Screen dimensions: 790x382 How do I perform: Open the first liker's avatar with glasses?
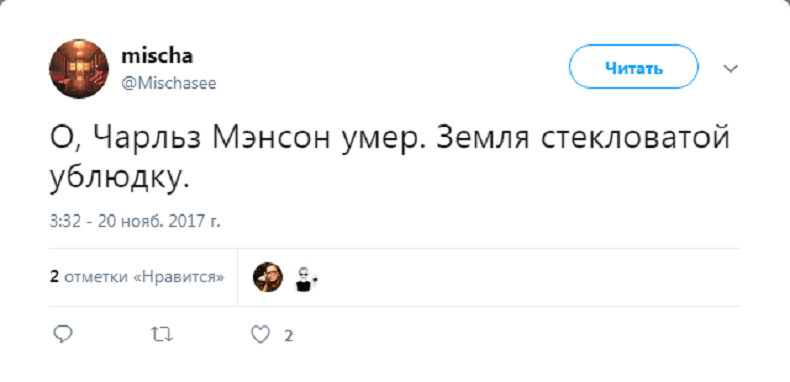268,277
